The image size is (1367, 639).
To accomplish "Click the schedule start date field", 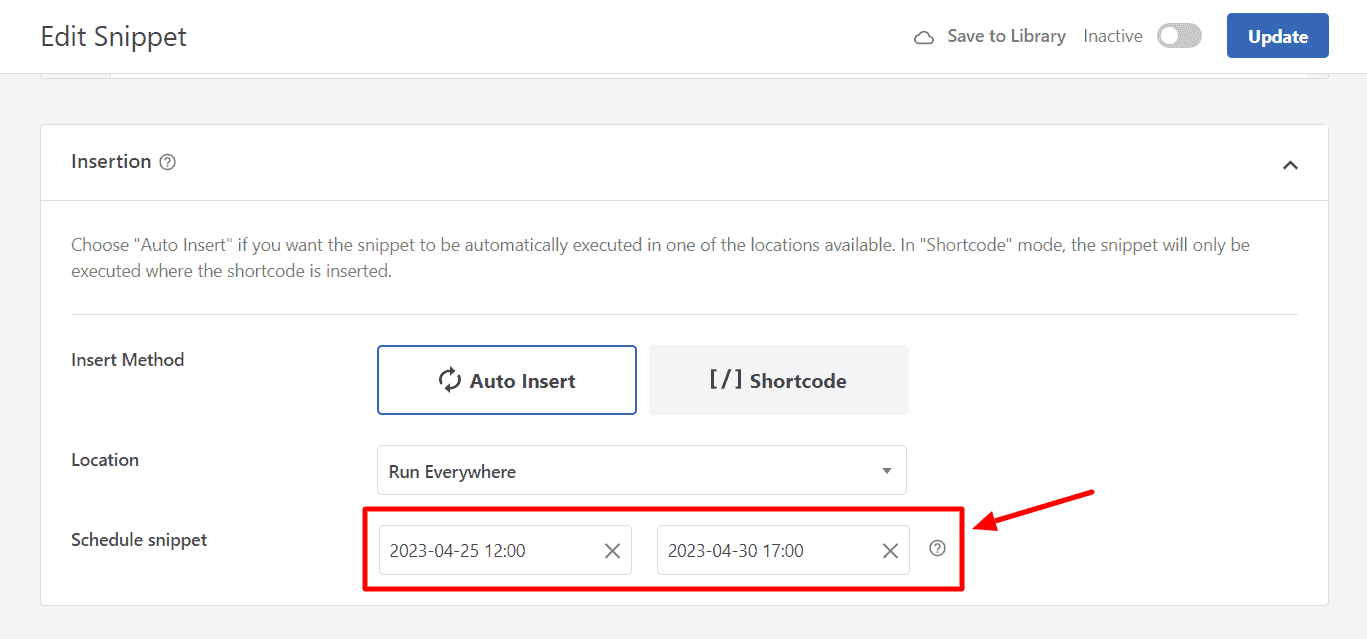I will click(x=490, y=551).
